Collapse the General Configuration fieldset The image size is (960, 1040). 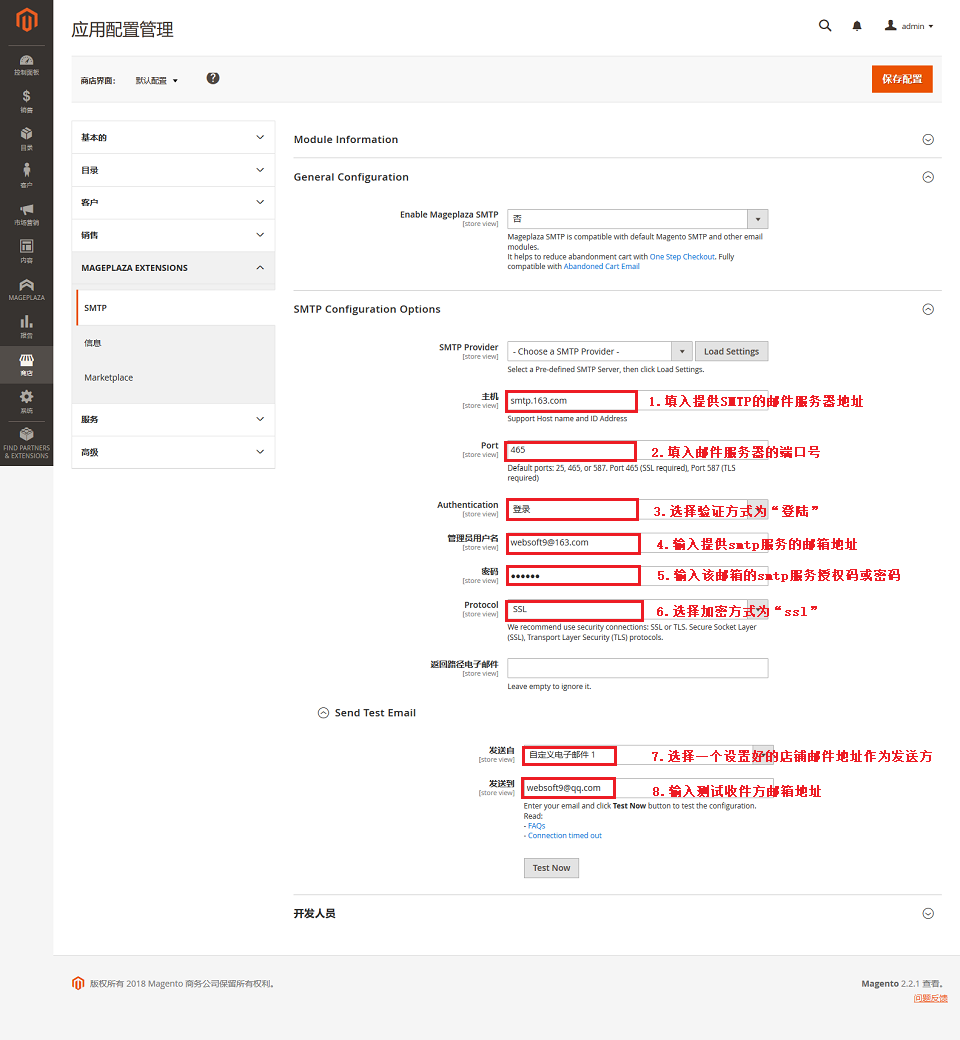[x=617, y=177]
